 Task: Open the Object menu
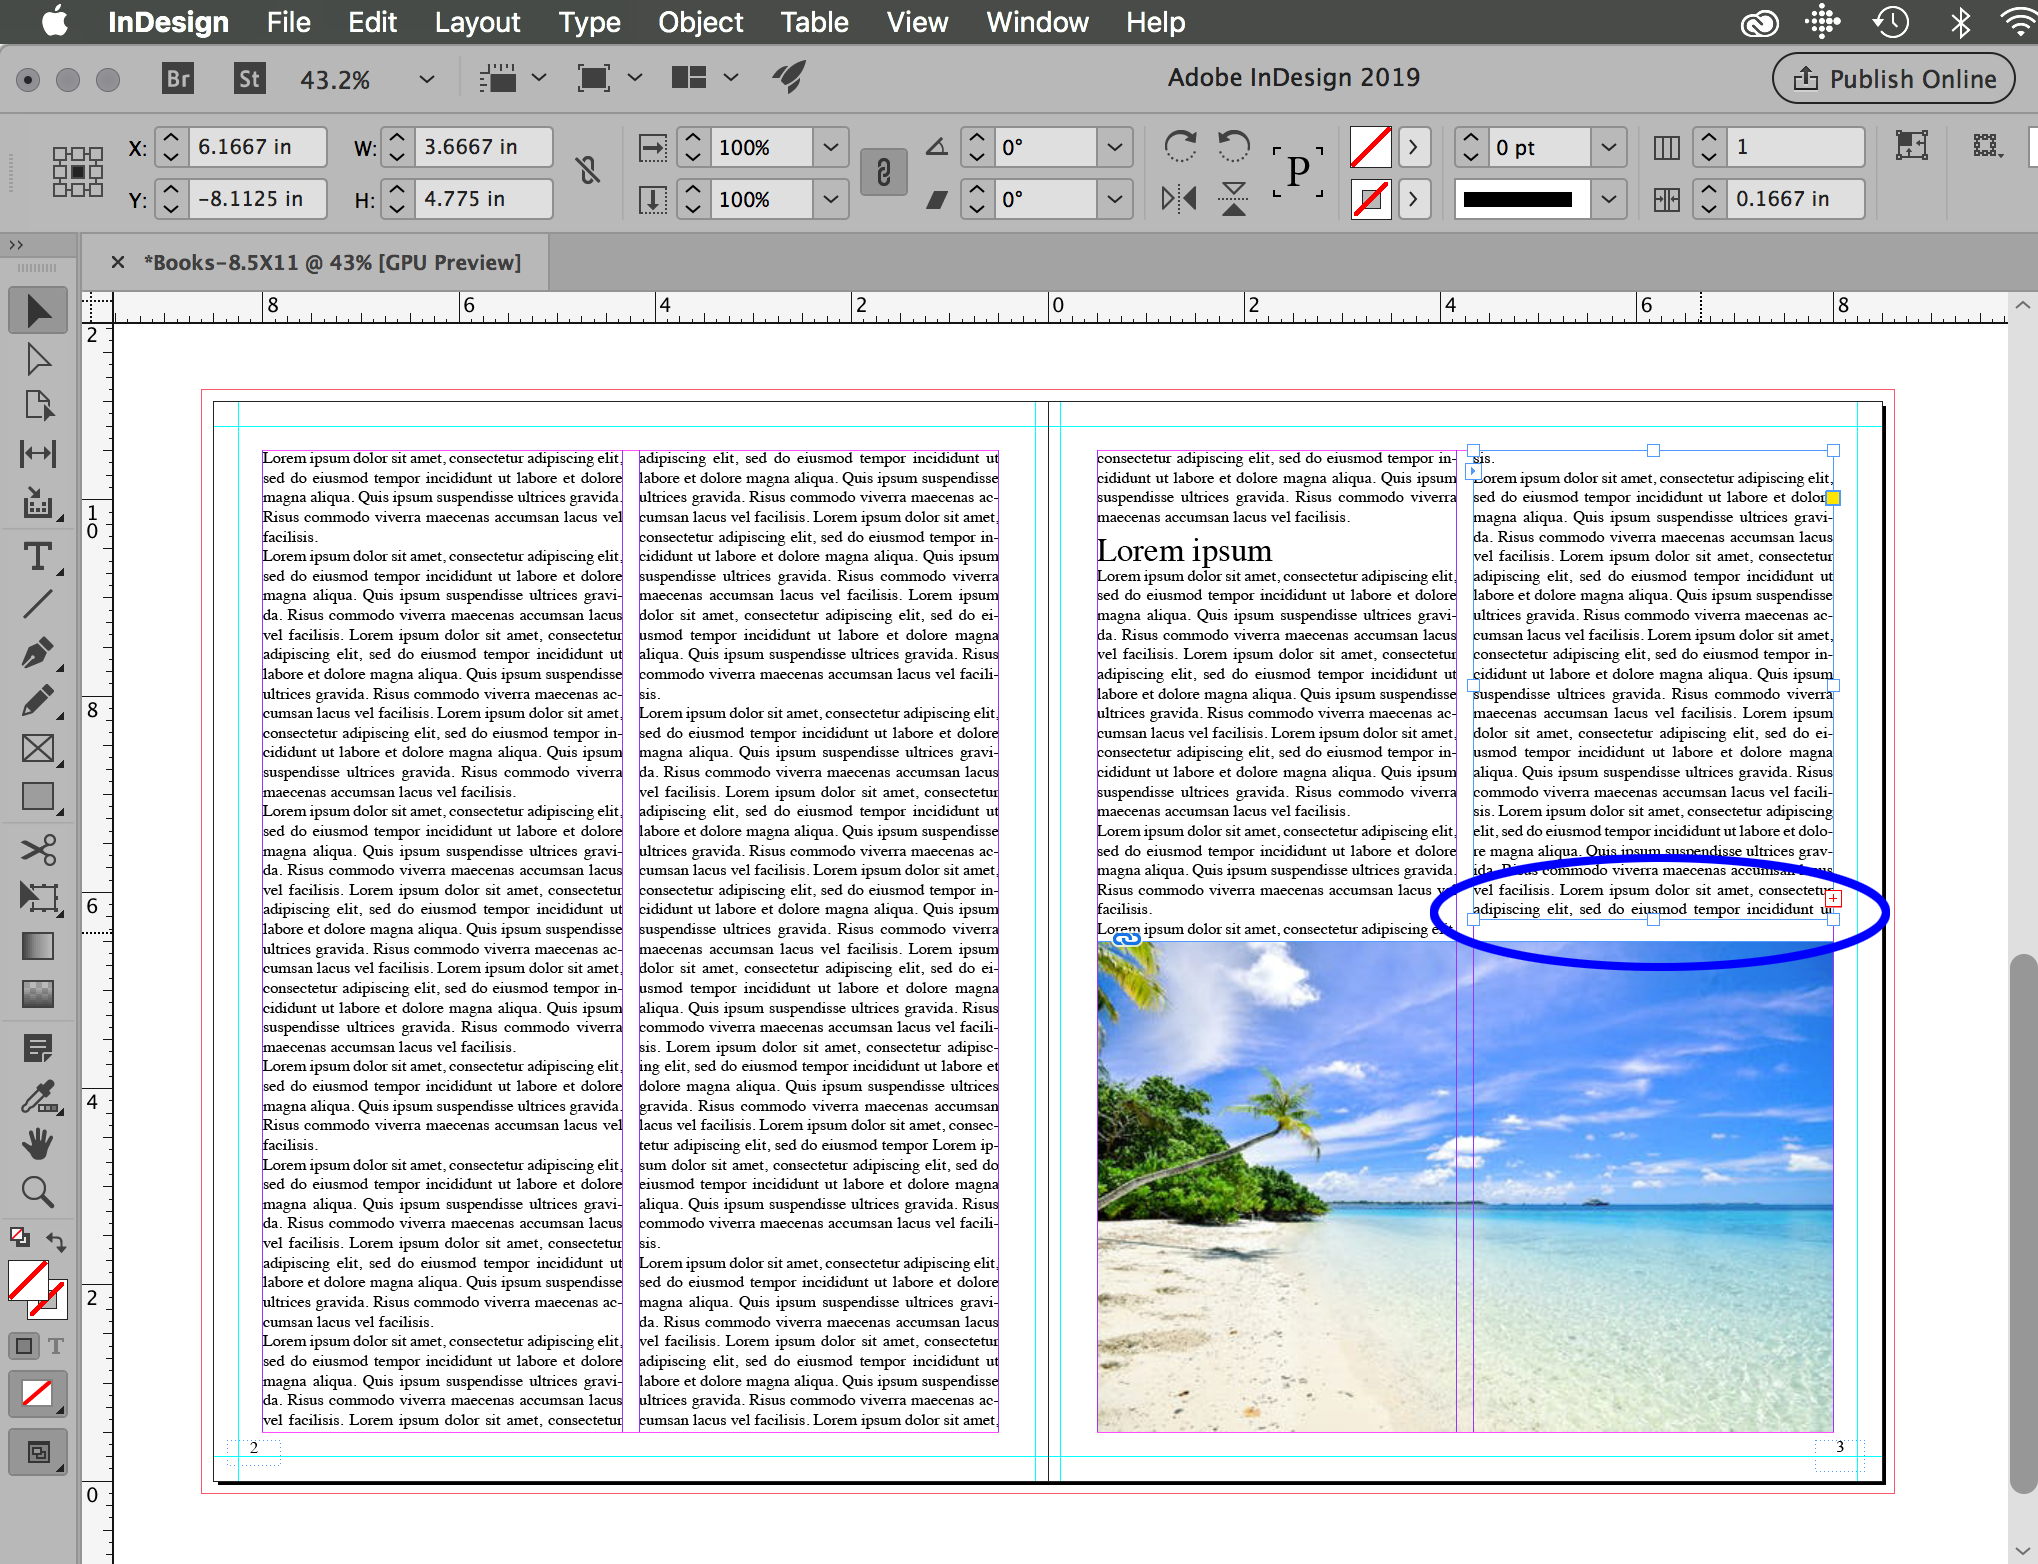pos(700,22)
